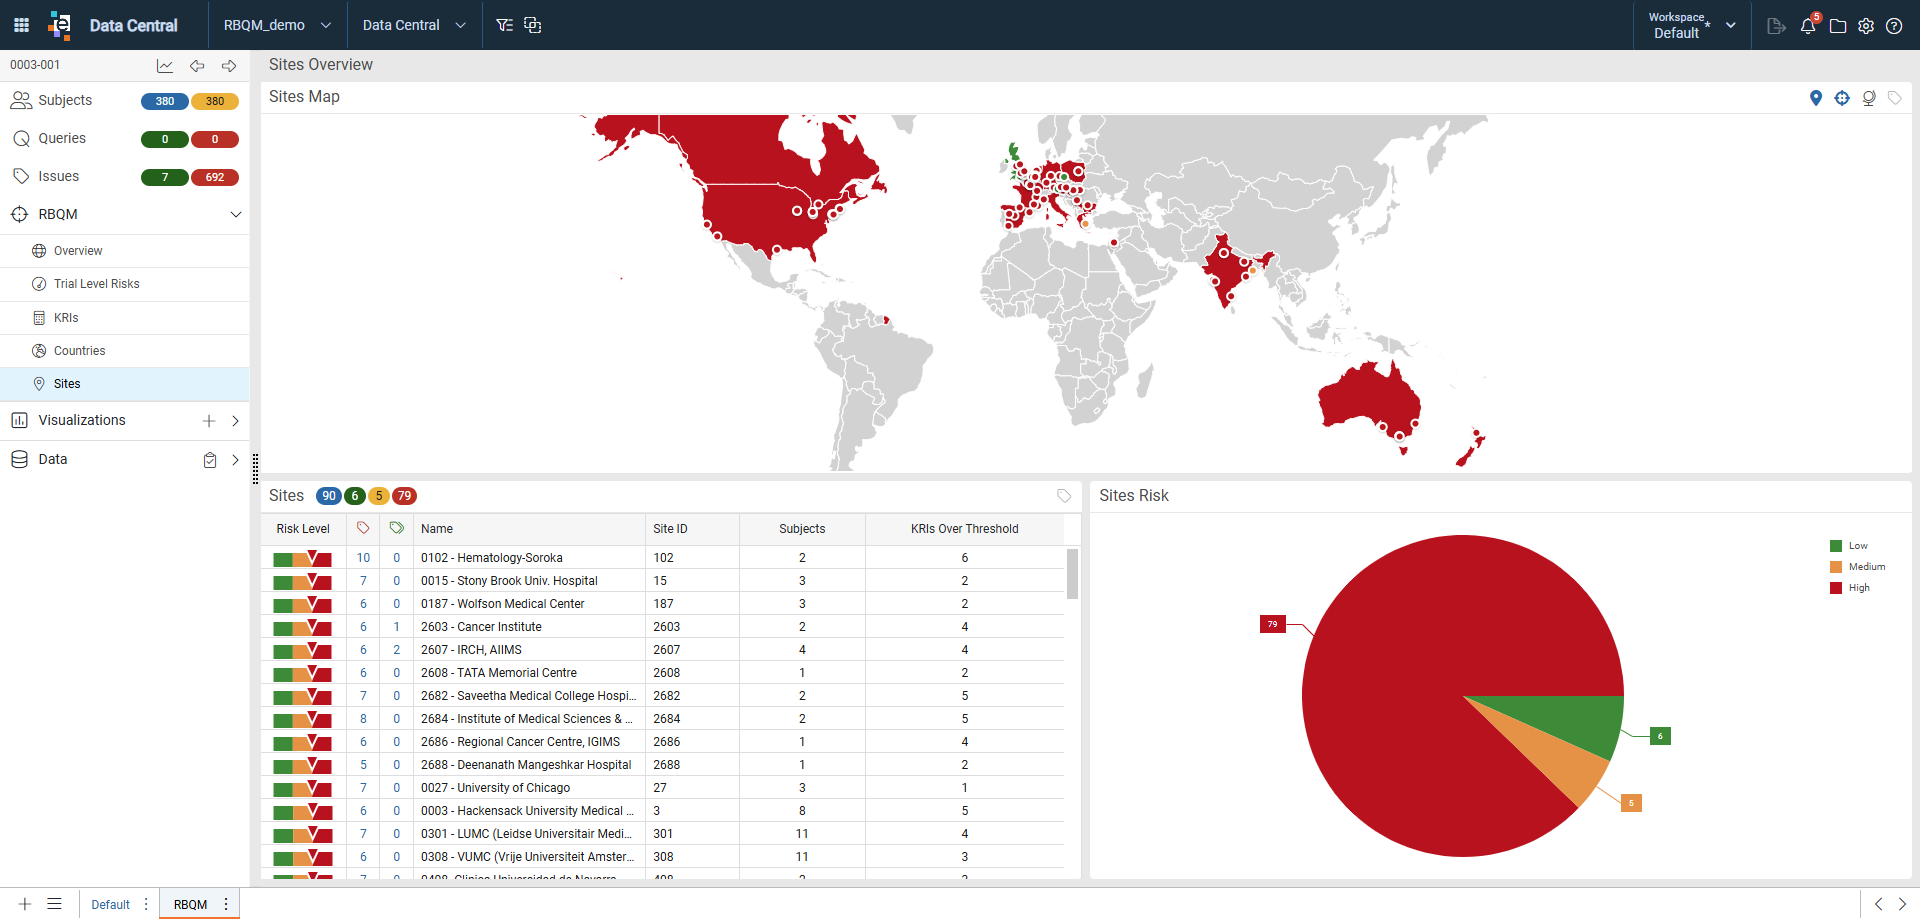Open the RBQM_demo study dropdown
This screenshot has width=1920, height=919.
[x=277, y=25]
